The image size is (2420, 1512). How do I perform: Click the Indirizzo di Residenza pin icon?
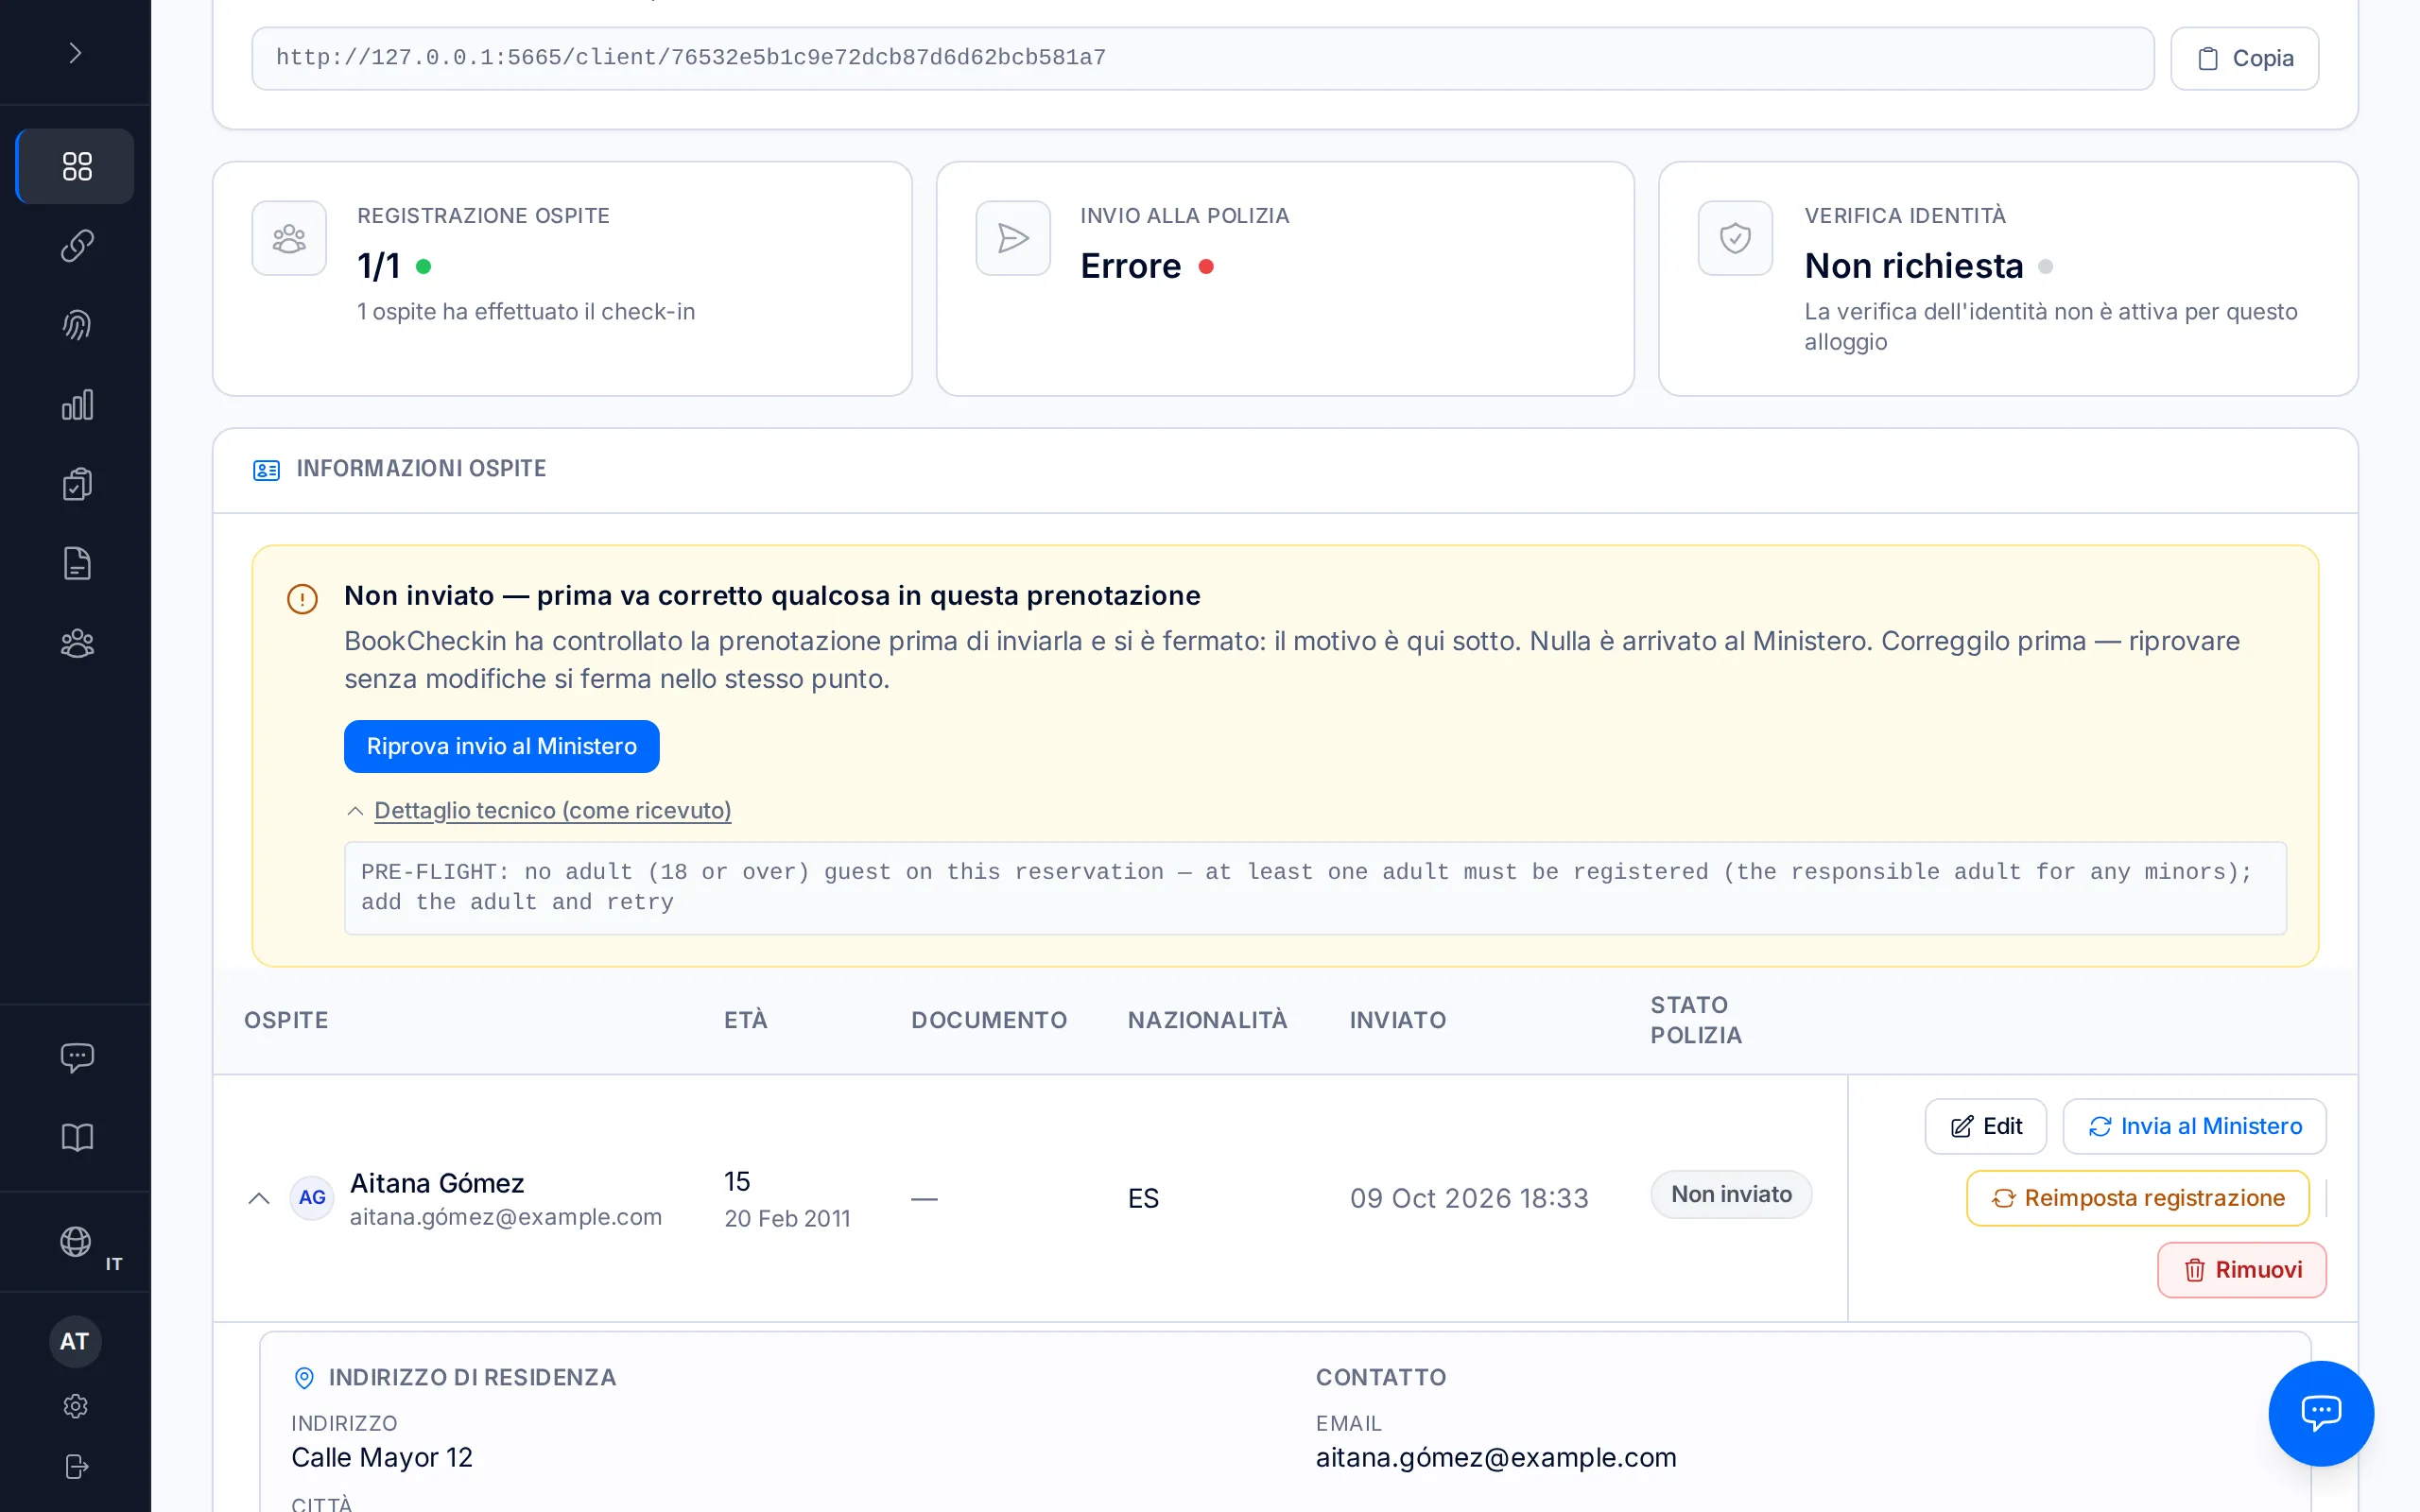pyautogui.click(x=304, y=1378)
